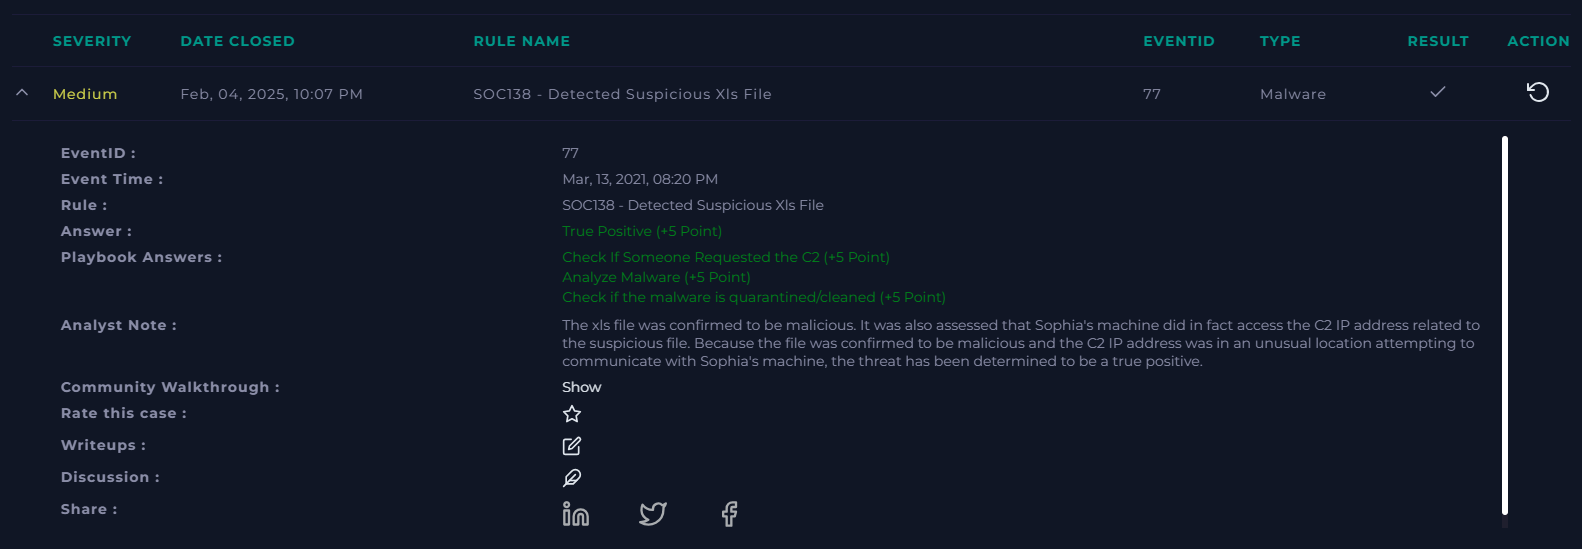Click the Type column header
This screenshot has height=549, width=1582.
[1280, 41]
